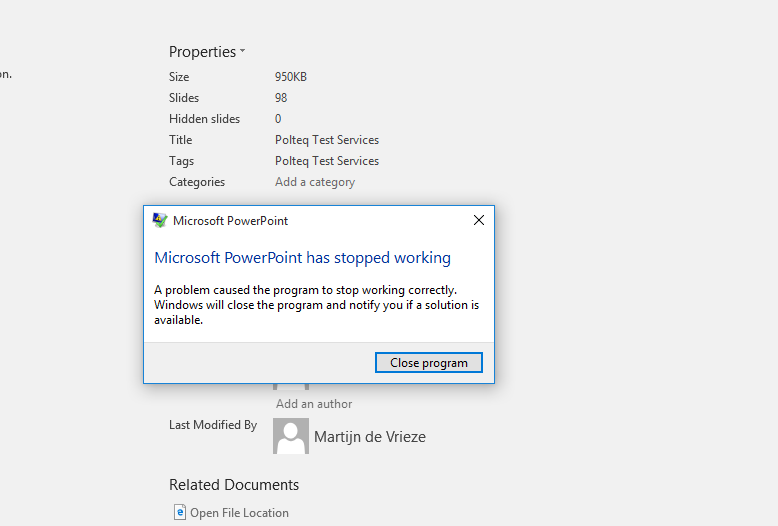778x526 pixels.
Task: Click the Title label
Action: (x=180, y=140)
